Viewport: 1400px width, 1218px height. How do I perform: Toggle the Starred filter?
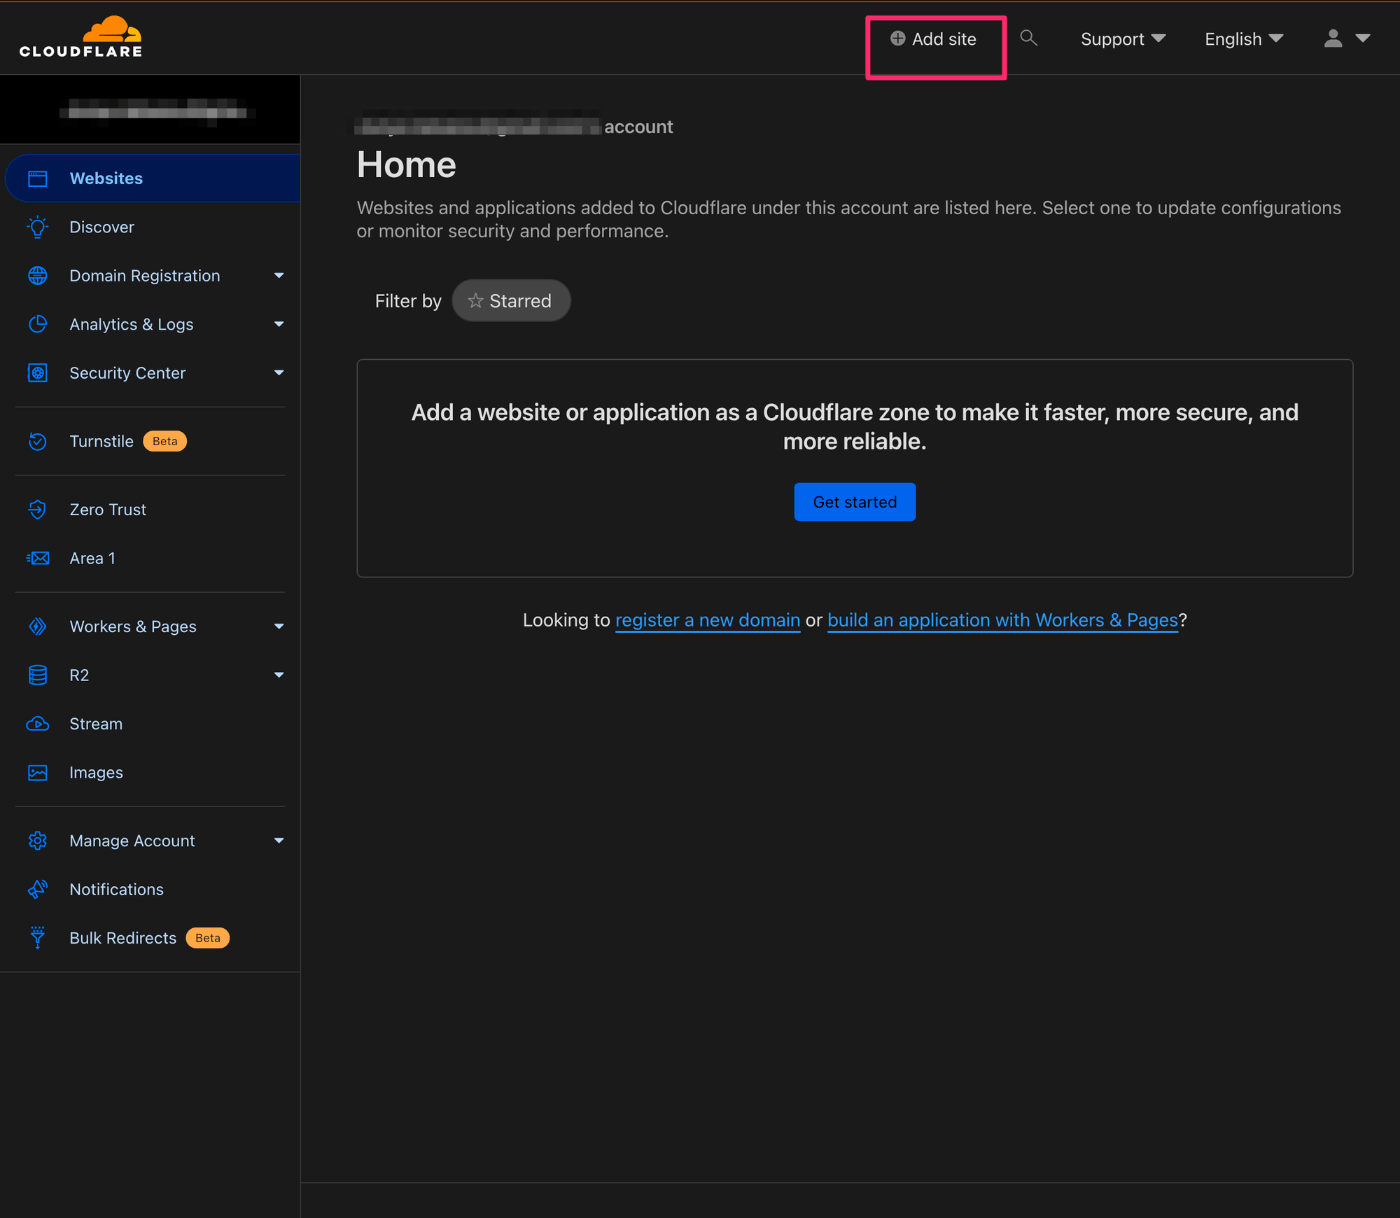511,301
